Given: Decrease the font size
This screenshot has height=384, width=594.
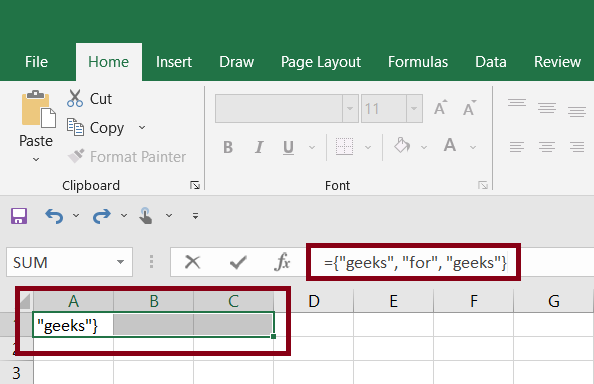Looking at the screenshot, I should [x=469, y=108].
